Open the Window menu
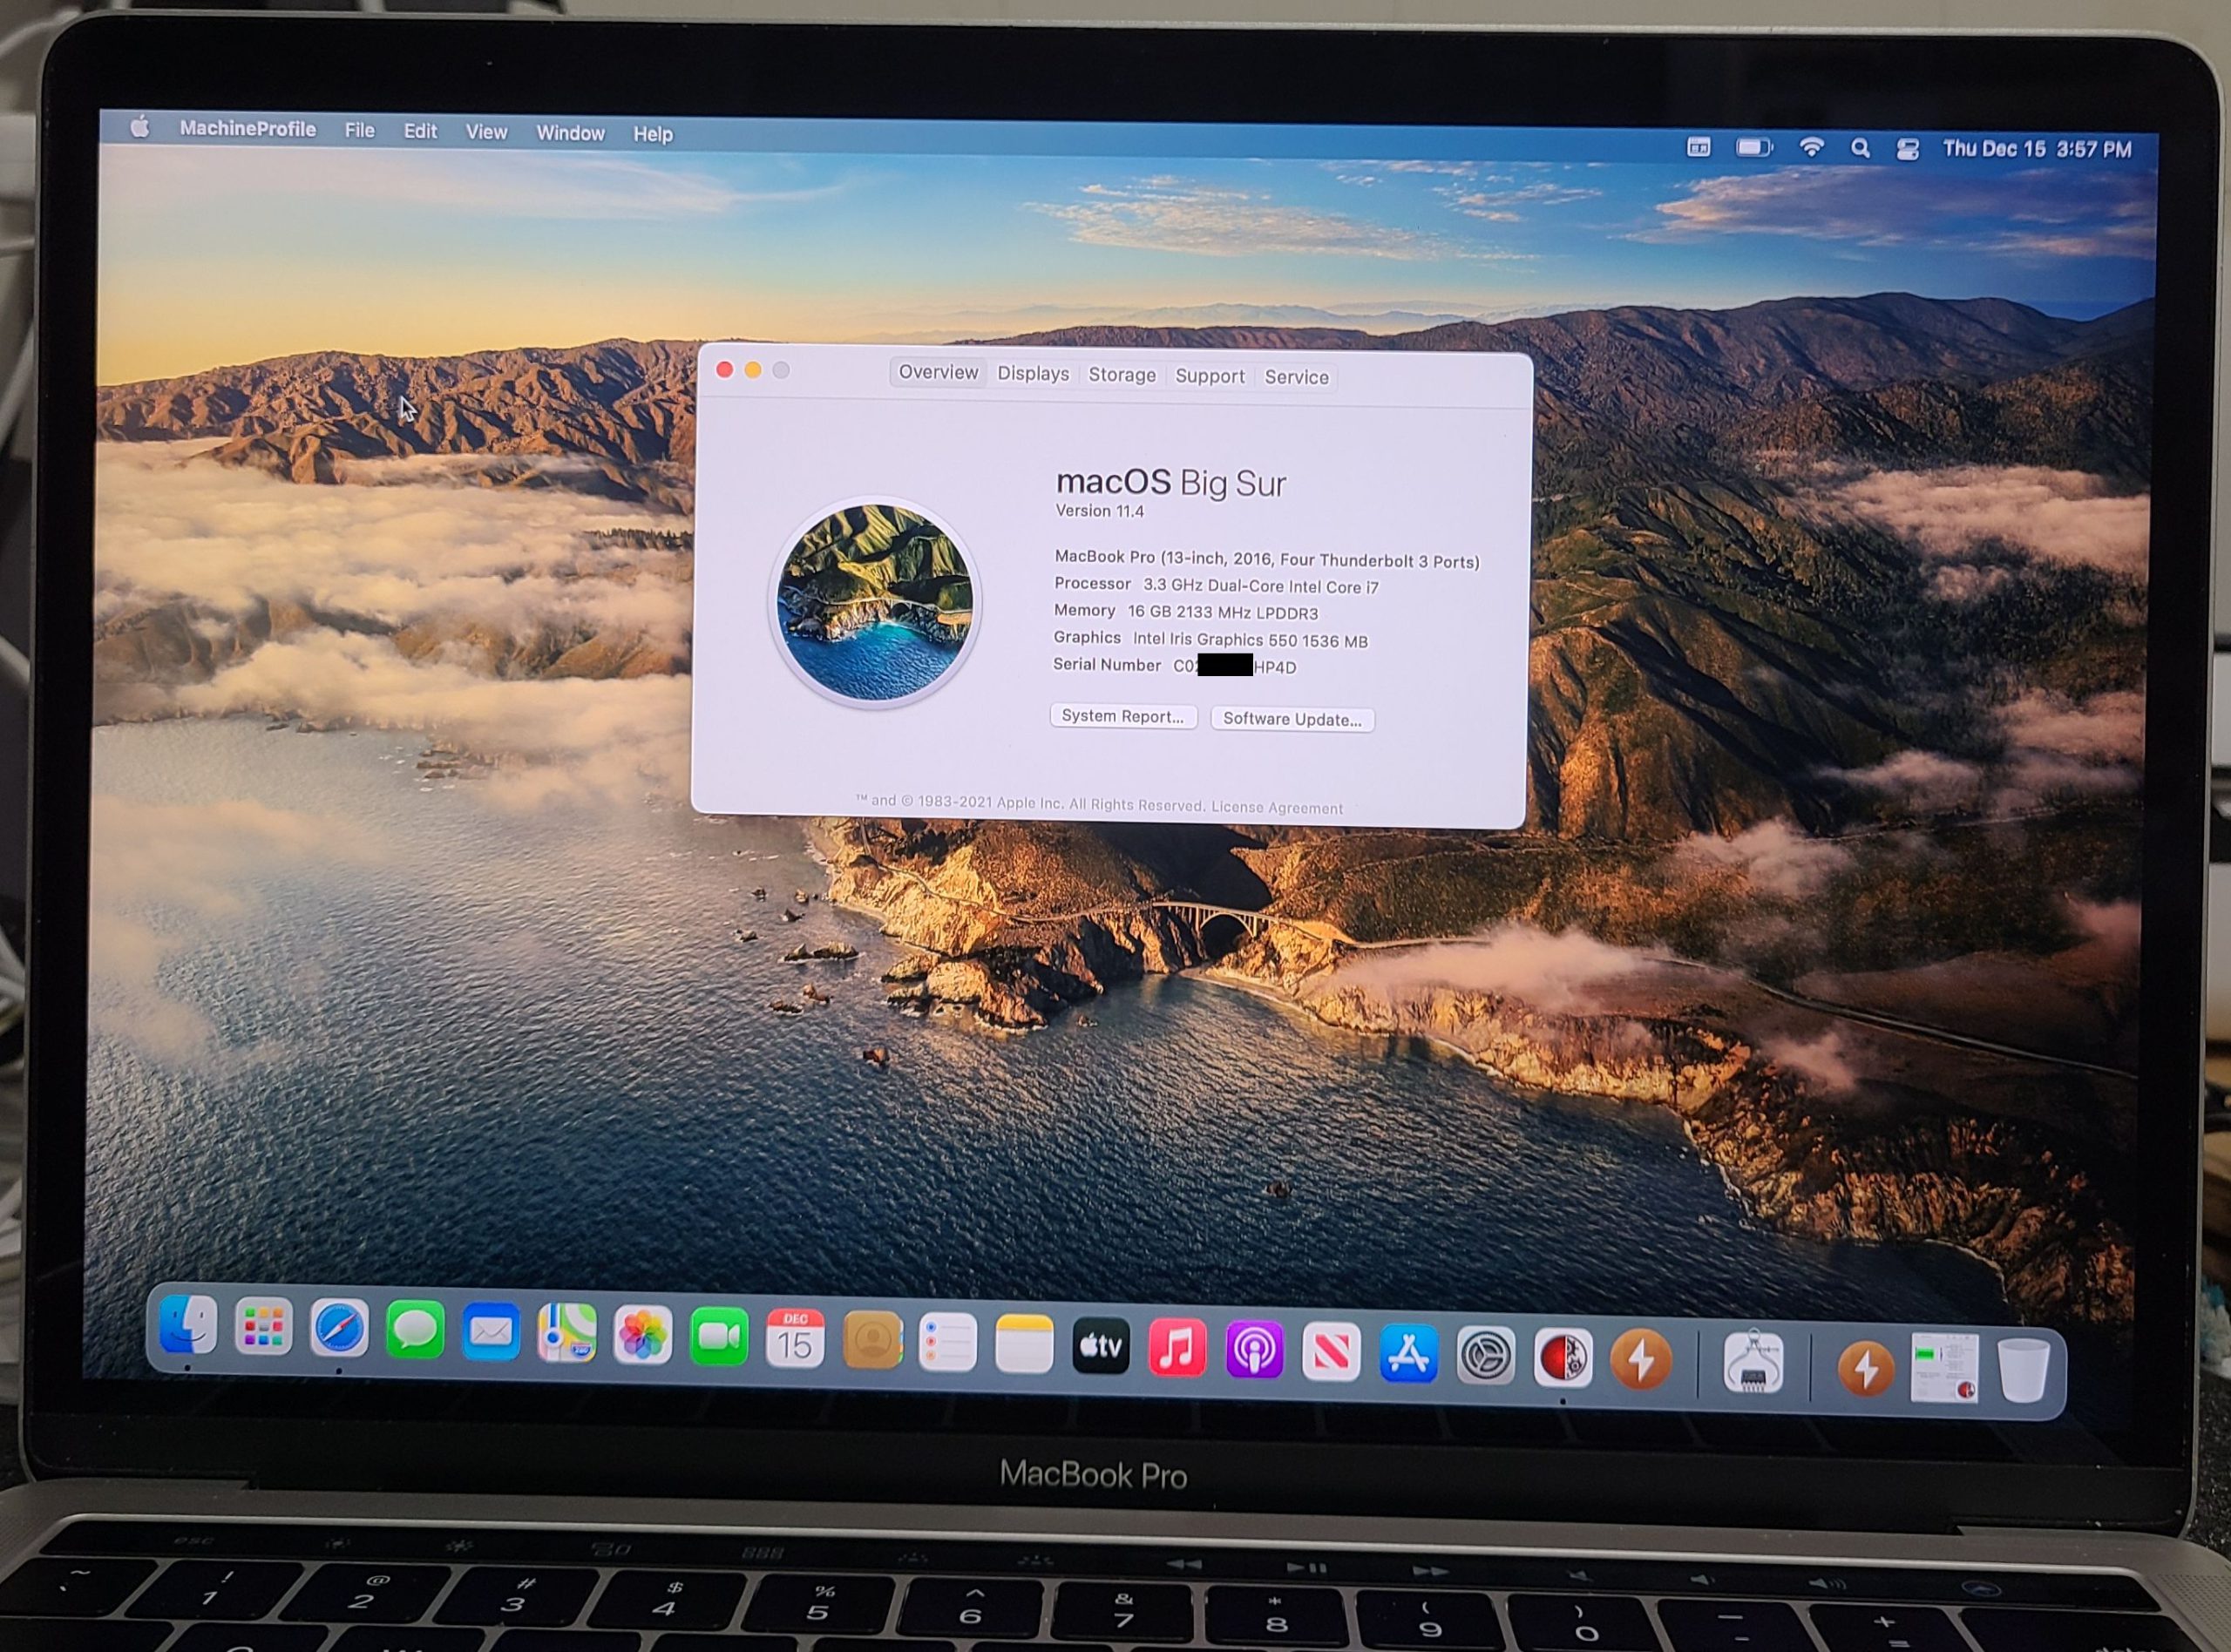2231x1652 pixels. tap(570, 133)
